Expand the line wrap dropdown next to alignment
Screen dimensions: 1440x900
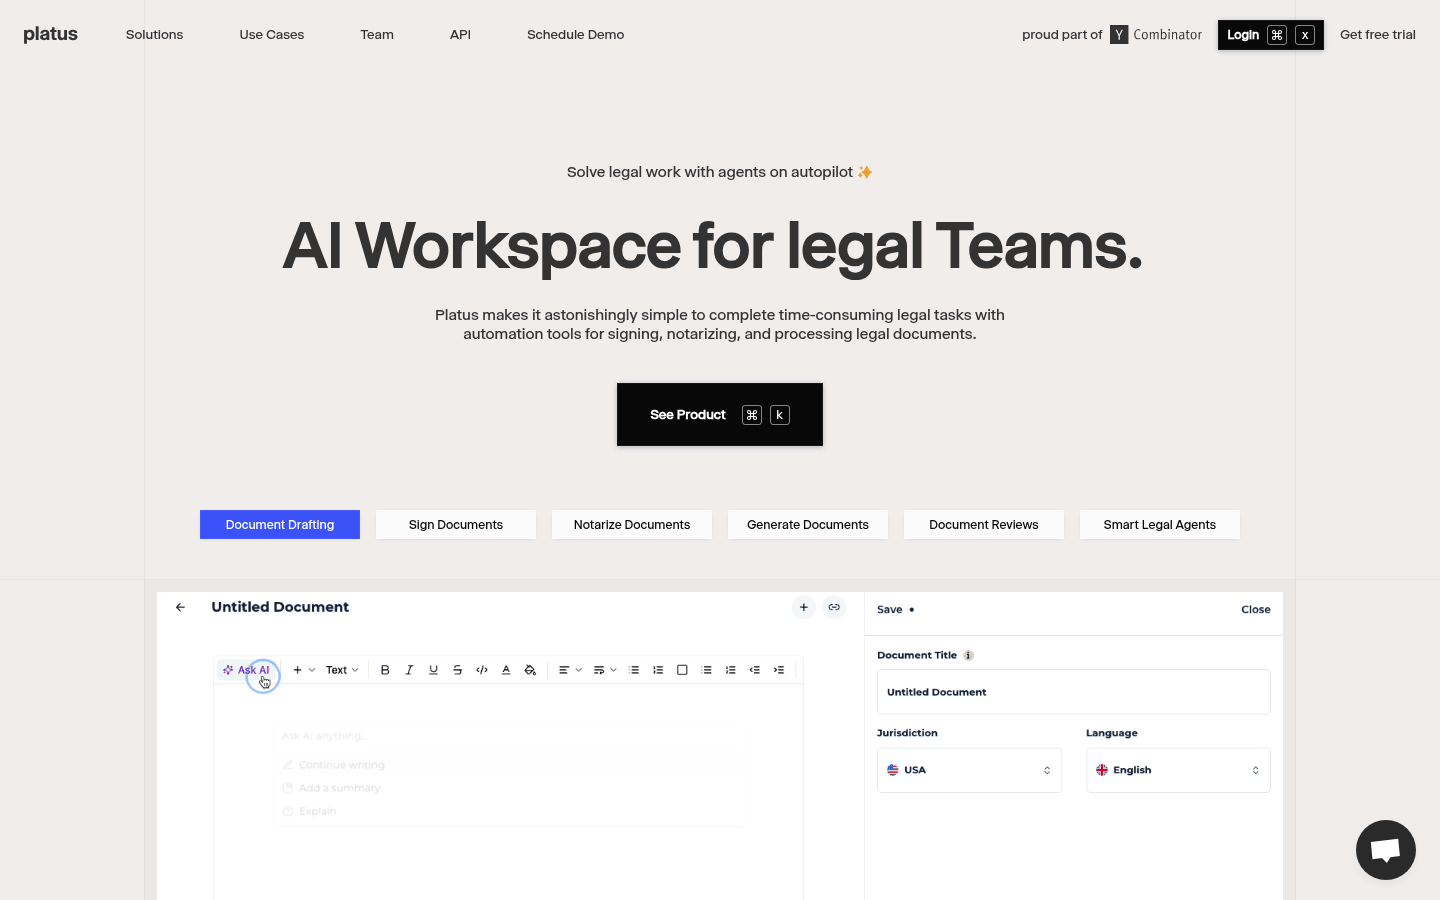(605, 670)
